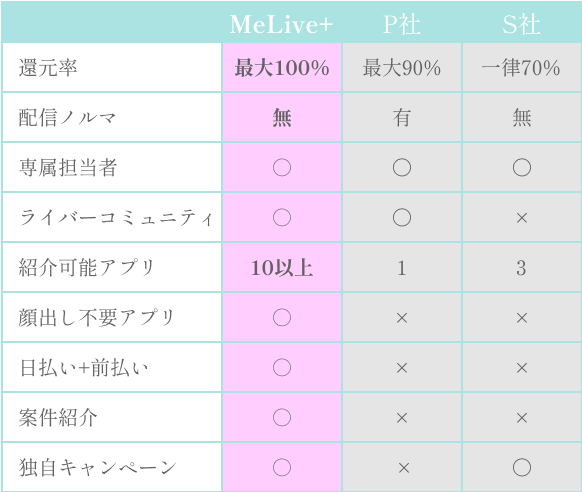Click the circle icon for MeLive+ 専属担当者
Viewport: 582px width, 492px height.
pos(282,167)
